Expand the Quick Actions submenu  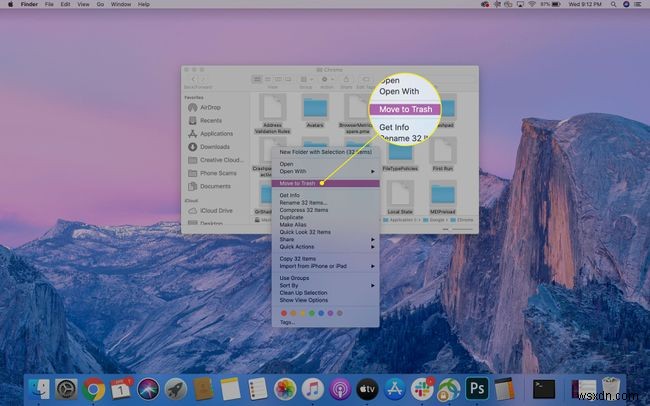tap(325, 247)
